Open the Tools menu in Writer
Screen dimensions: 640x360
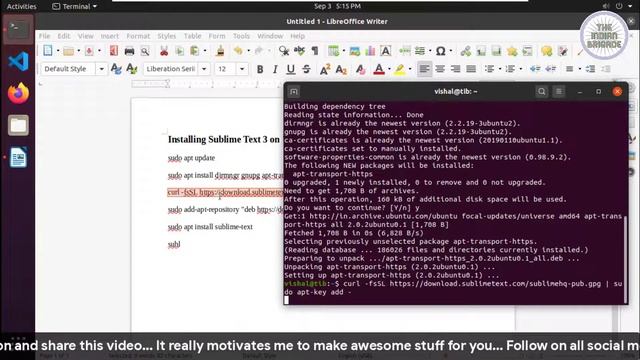241,36
